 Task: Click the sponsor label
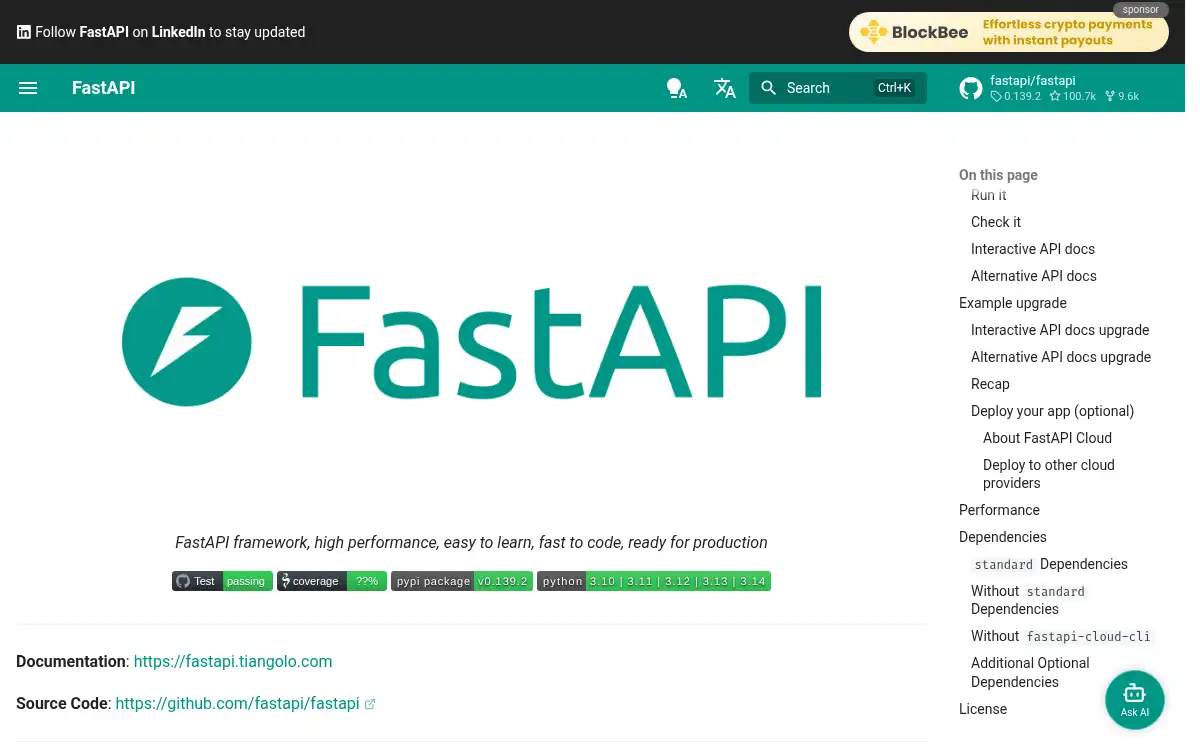point(1141,10)
